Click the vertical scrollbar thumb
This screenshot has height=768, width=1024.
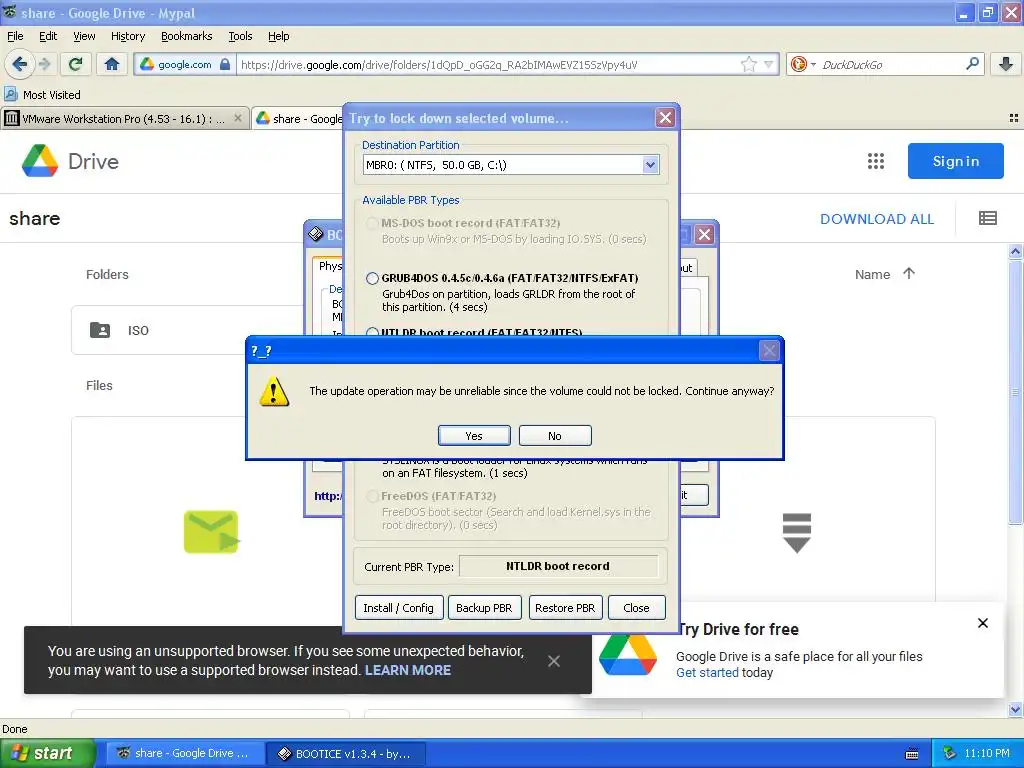[x=1015, y=392]
